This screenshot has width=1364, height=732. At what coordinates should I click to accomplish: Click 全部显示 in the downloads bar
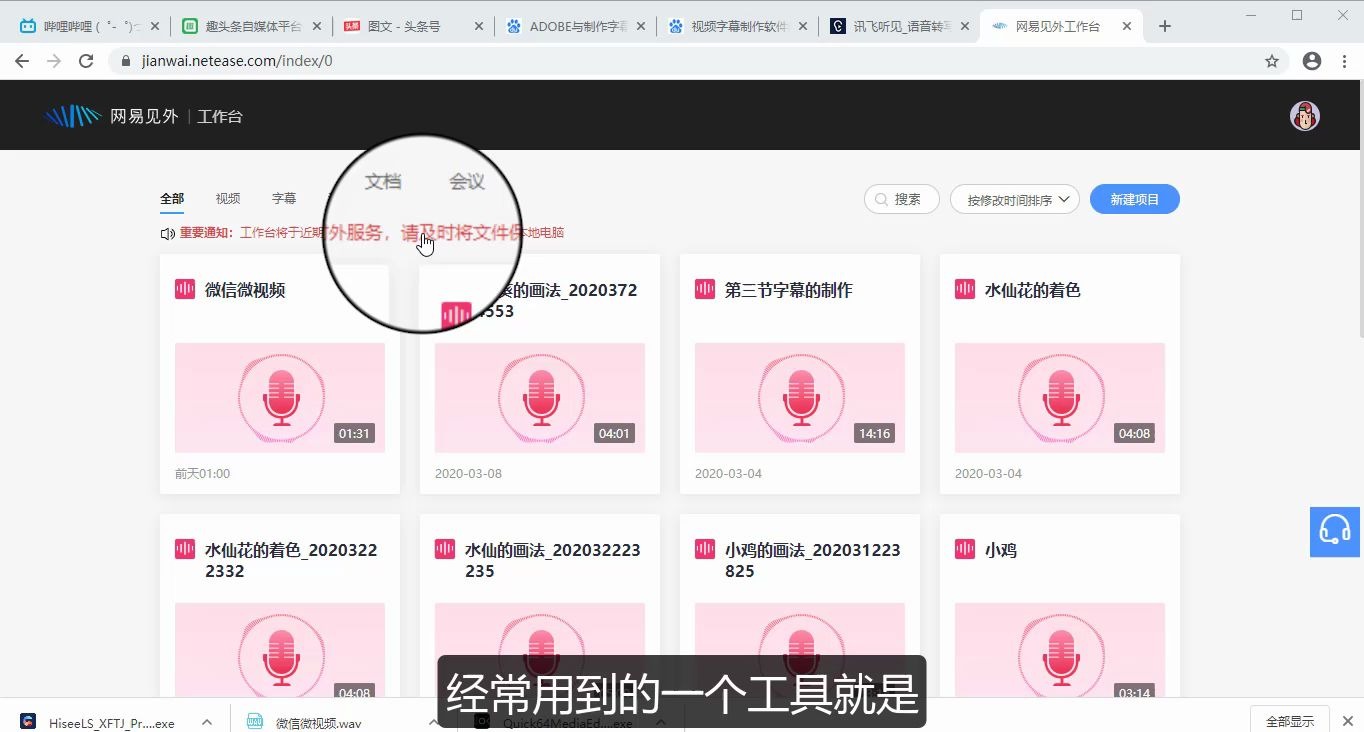pyautogui.click(x=1290, y=721)
